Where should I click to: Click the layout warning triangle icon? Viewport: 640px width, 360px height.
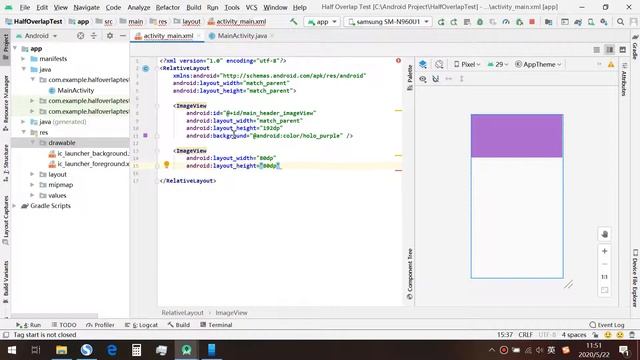click(611, 64)
